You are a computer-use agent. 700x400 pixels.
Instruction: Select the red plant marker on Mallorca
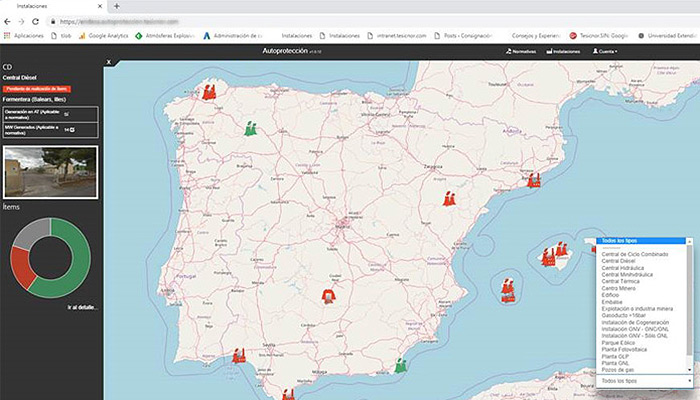pos(548,256)
